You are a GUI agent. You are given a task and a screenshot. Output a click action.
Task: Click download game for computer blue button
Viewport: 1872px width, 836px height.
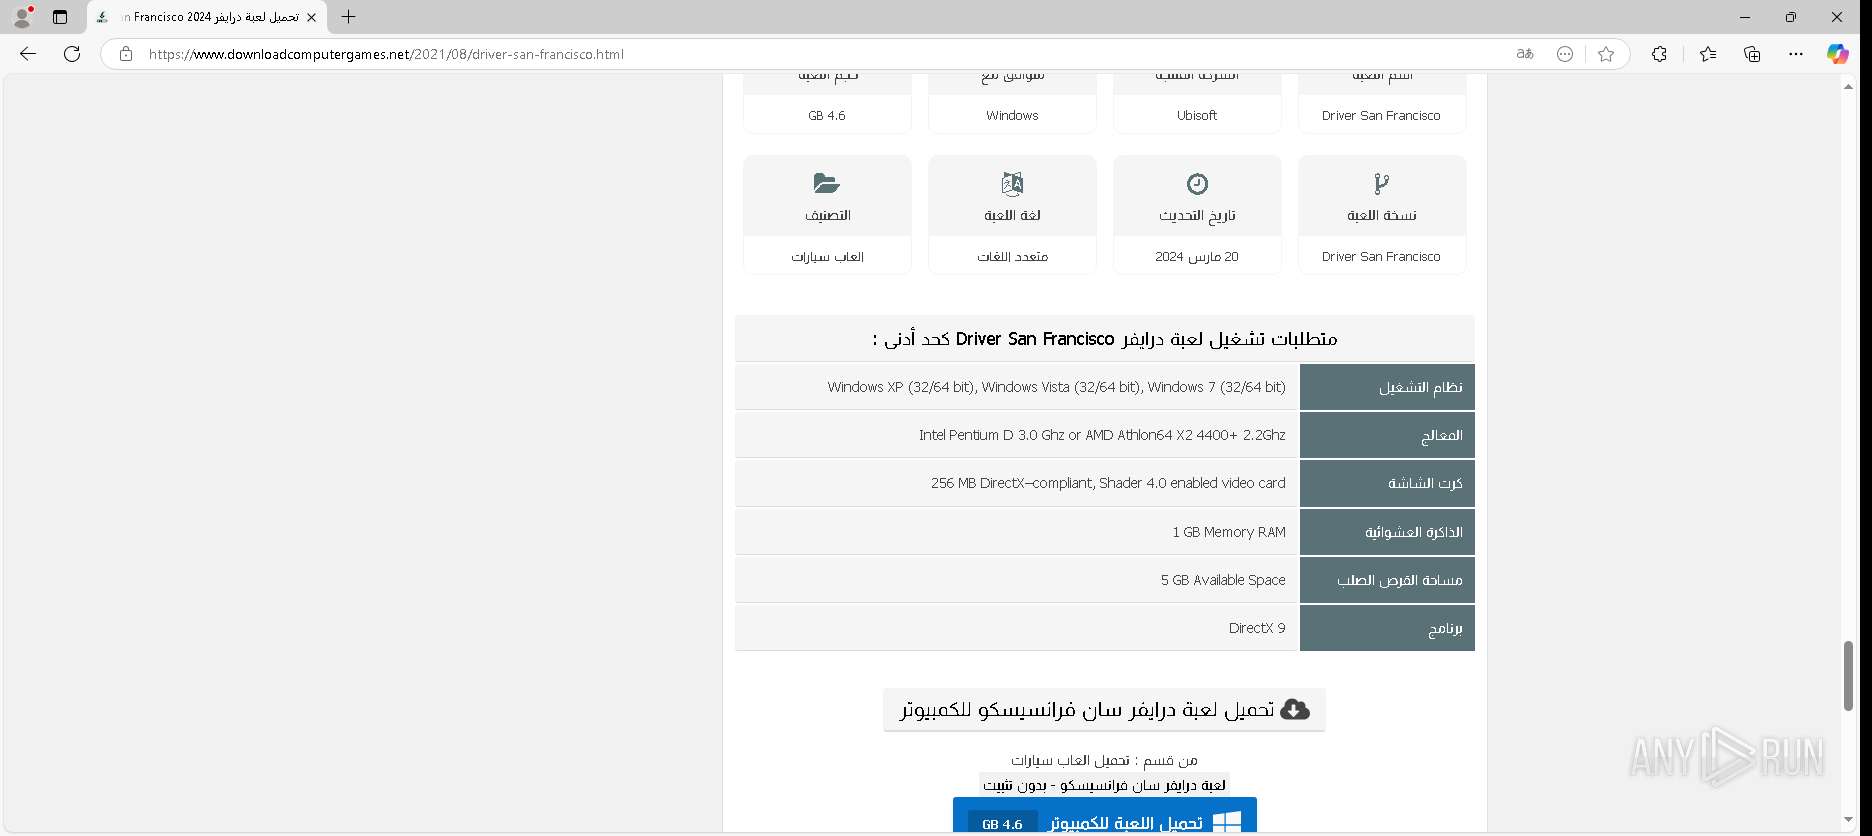1104,817
